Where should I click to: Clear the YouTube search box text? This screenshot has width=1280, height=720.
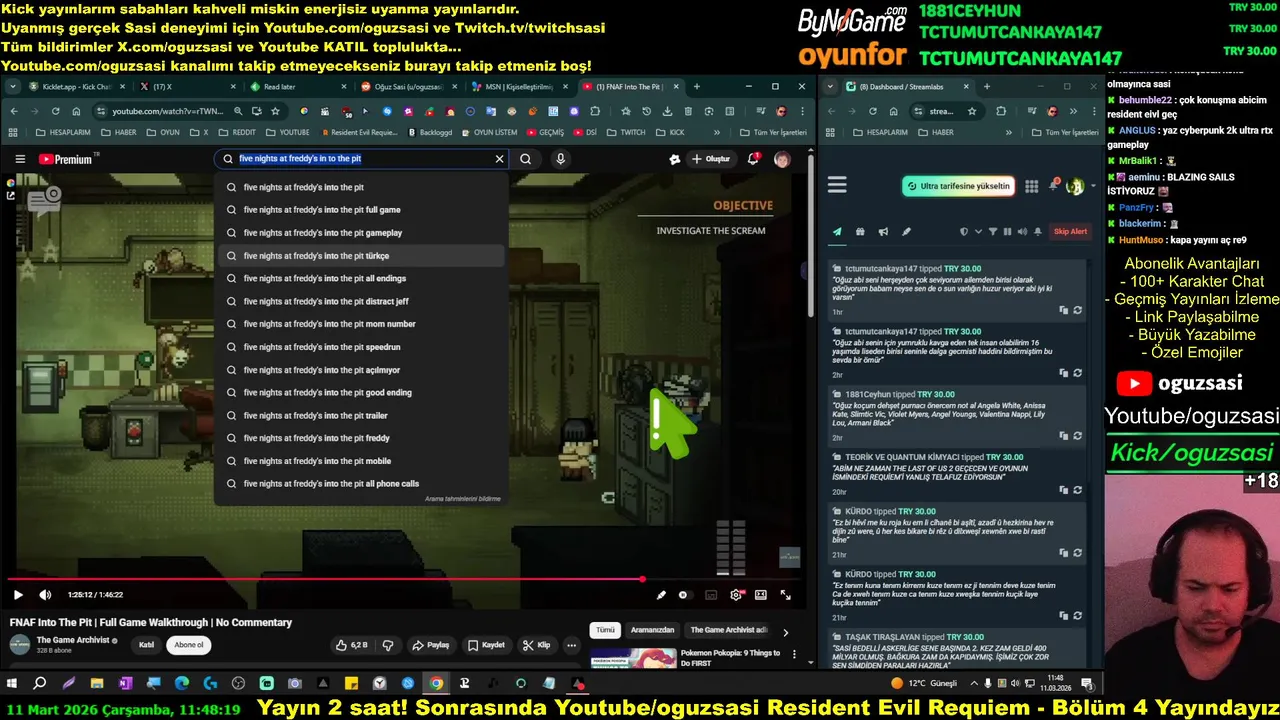(499, 159)
